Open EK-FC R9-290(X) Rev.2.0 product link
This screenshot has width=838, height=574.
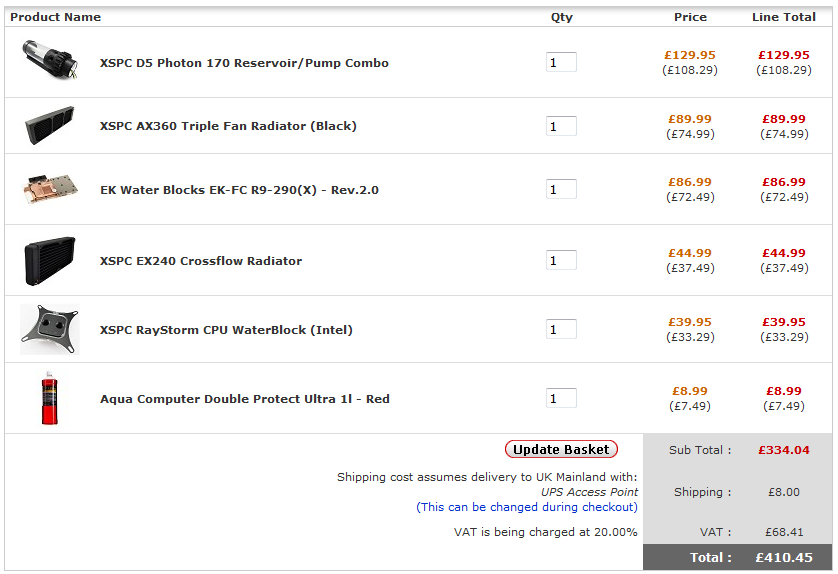click(x=239, y=190)
